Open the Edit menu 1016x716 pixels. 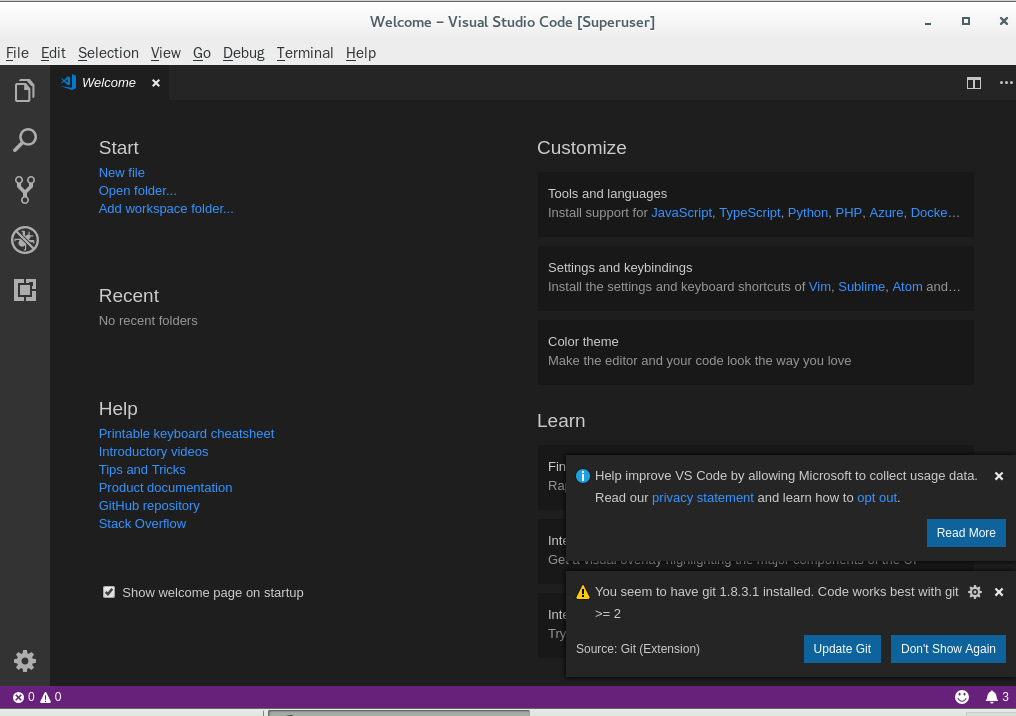click(53, 53)
